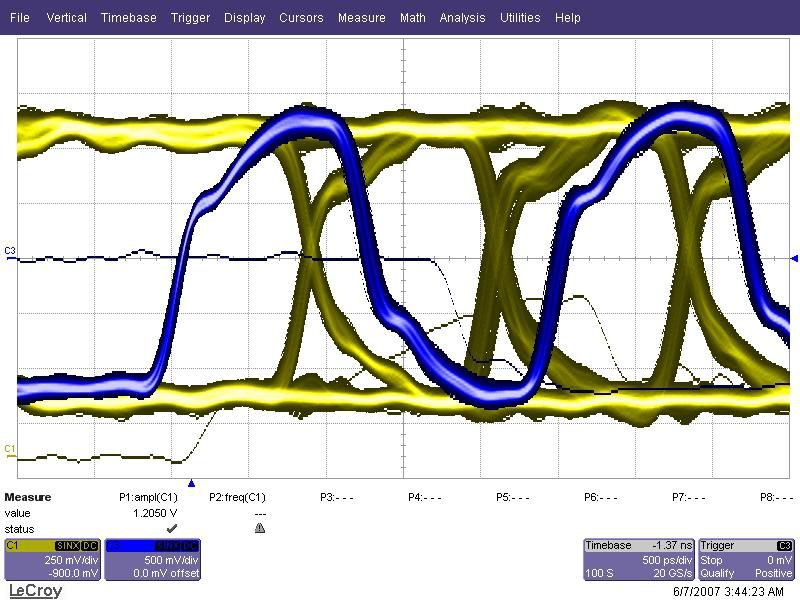Open the Cursors menu

pos(301,18)
